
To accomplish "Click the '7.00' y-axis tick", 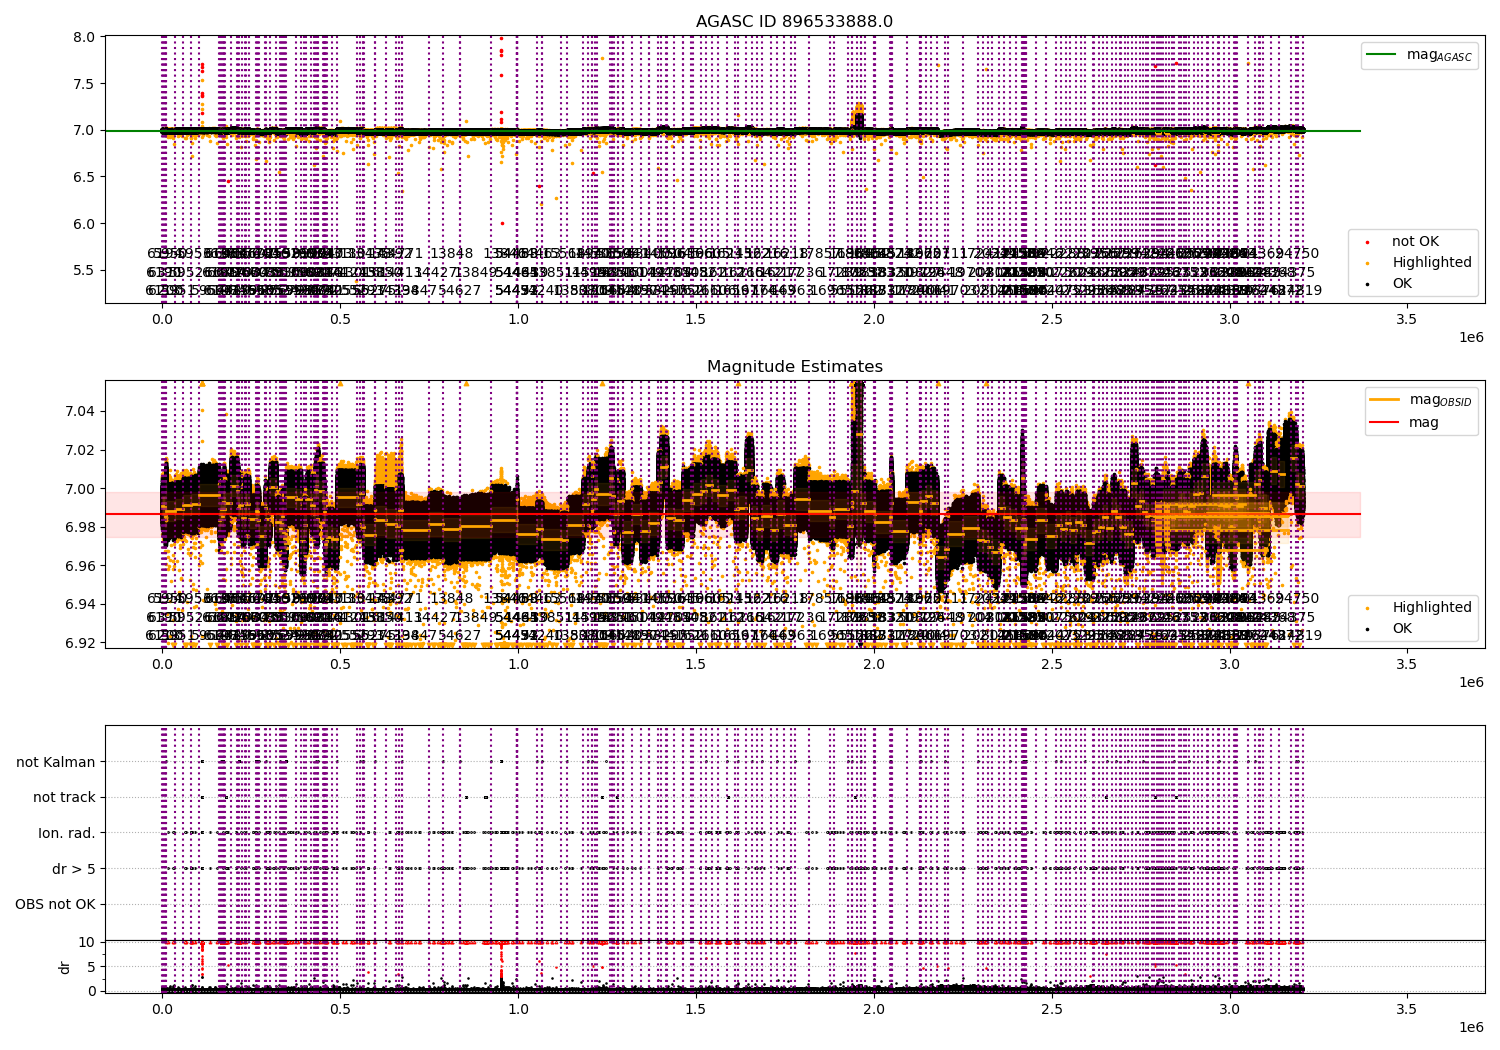I will coord(81,489).
